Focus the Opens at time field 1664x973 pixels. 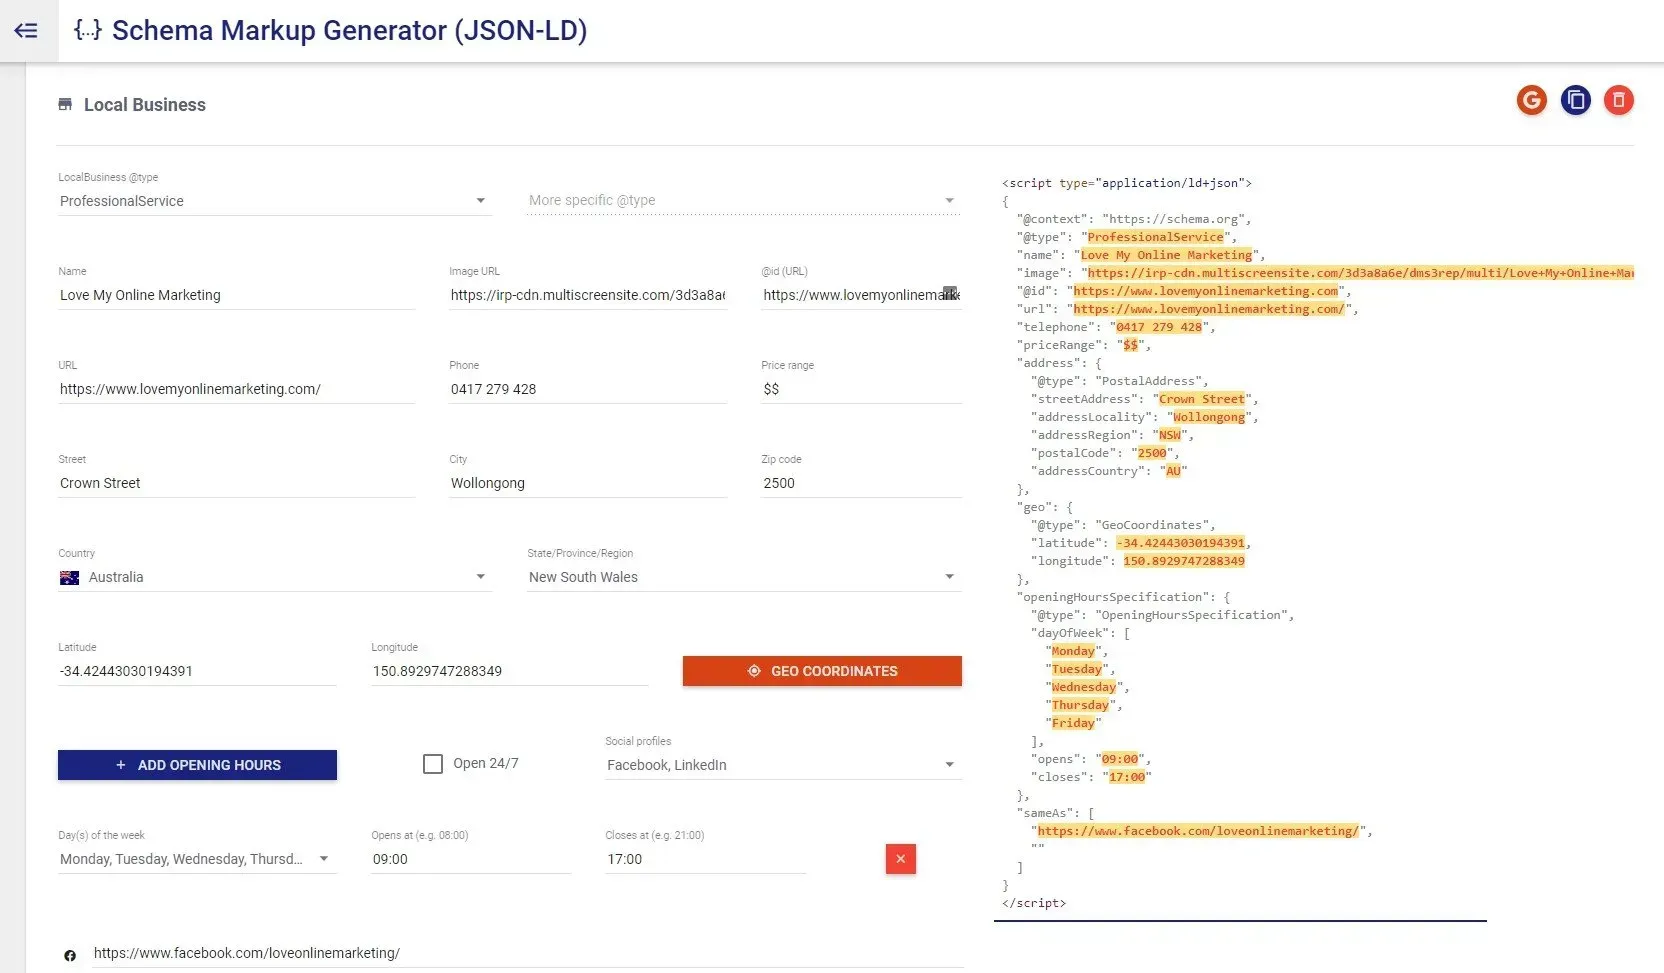[x=471, y=859]
